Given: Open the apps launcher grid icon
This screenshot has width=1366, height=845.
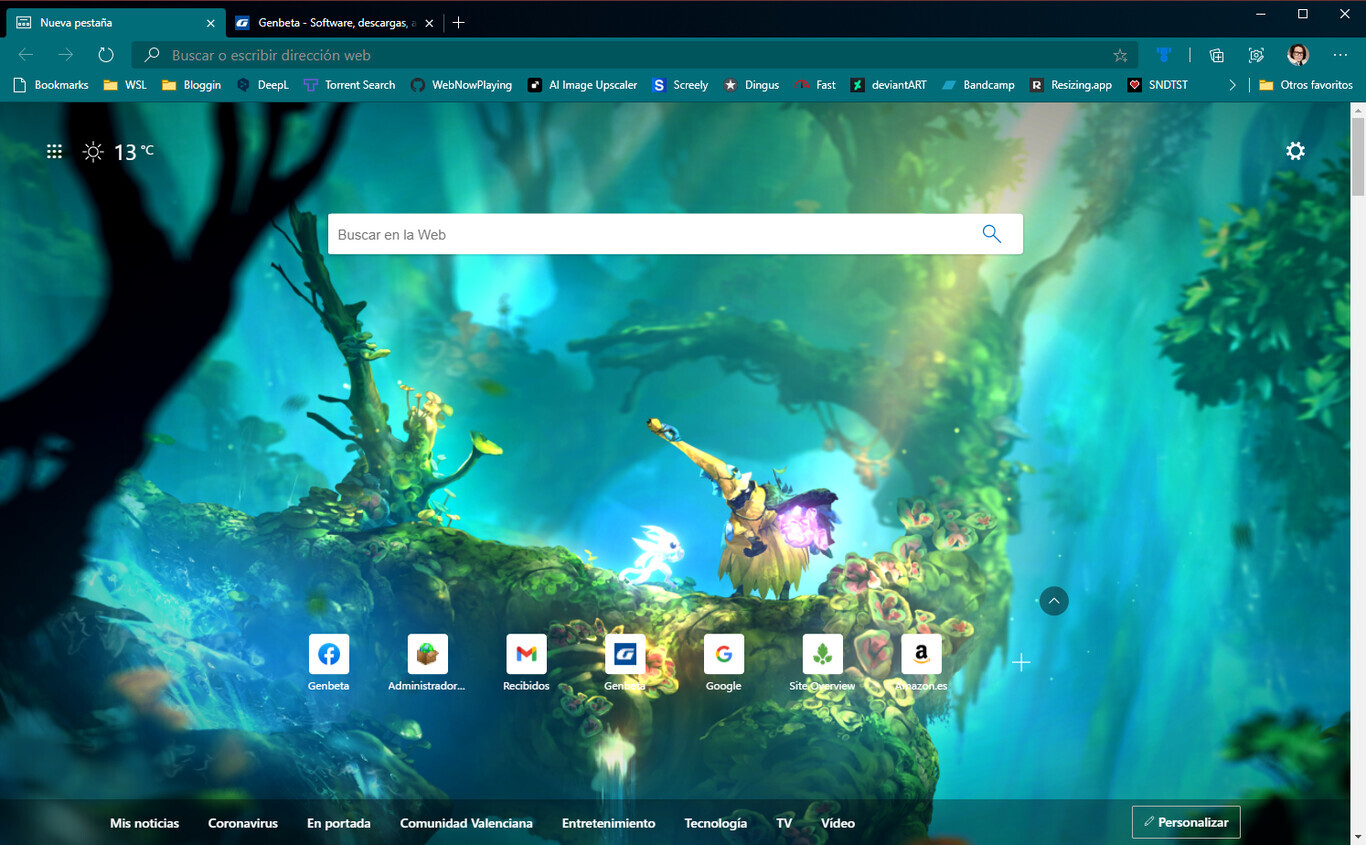Looking at the screenshot, I should coord(54,151).
